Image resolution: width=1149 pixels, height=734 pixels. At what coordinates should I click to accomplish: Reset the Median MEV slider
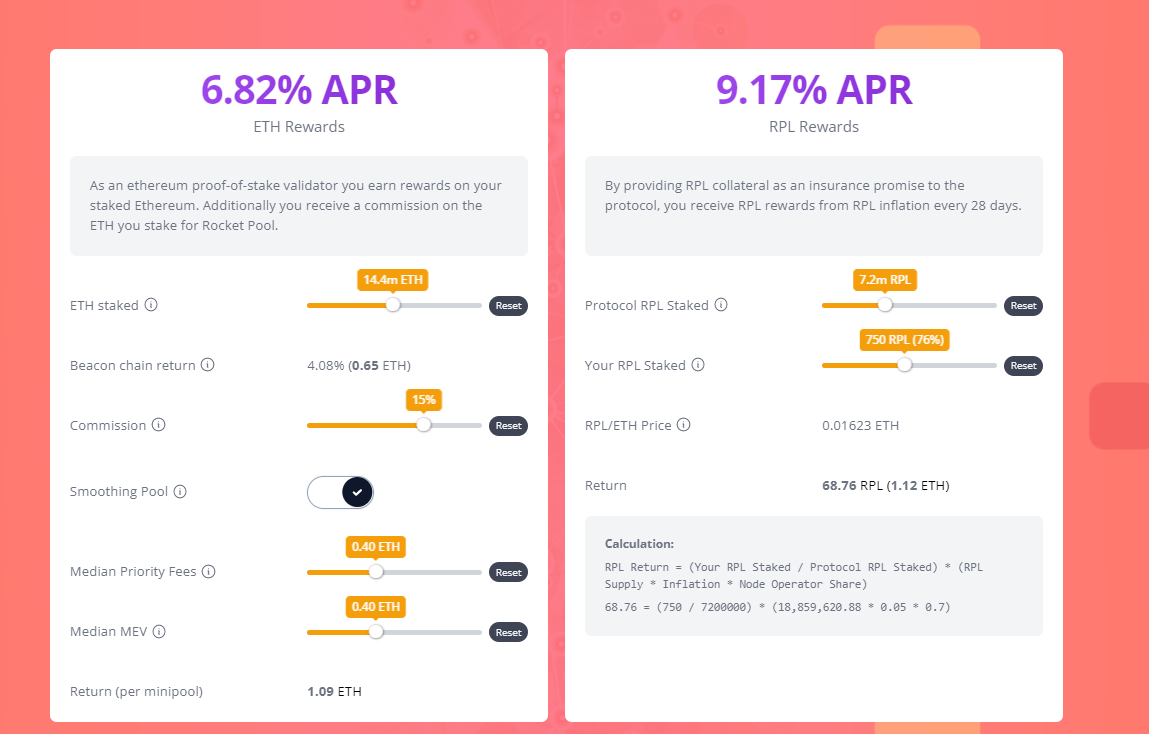pos(508,633)
